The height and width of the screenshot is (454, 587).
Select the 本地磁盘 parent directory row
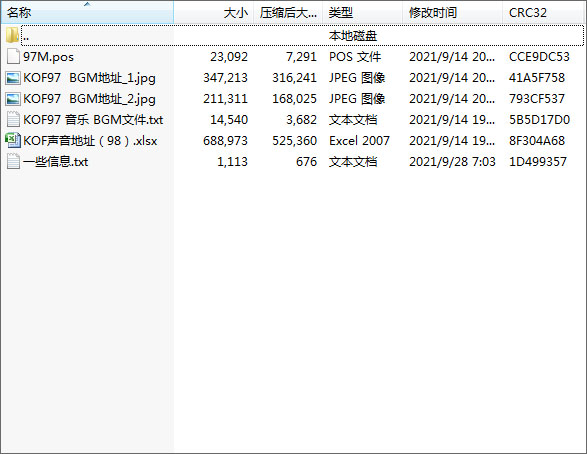point(302,36)
